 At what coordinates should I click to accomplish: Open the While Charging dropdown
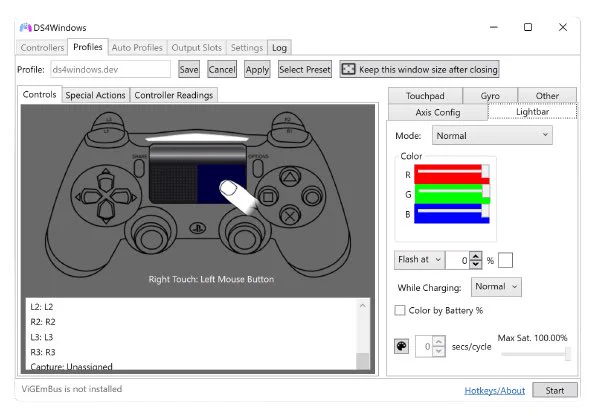(496, 287)
